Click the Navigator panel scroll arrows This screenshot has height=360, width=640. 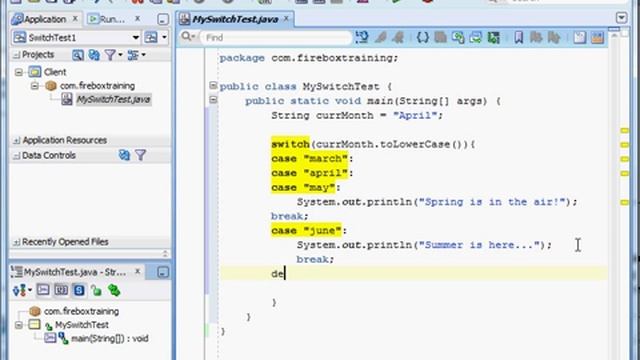(x=165, y=253)
